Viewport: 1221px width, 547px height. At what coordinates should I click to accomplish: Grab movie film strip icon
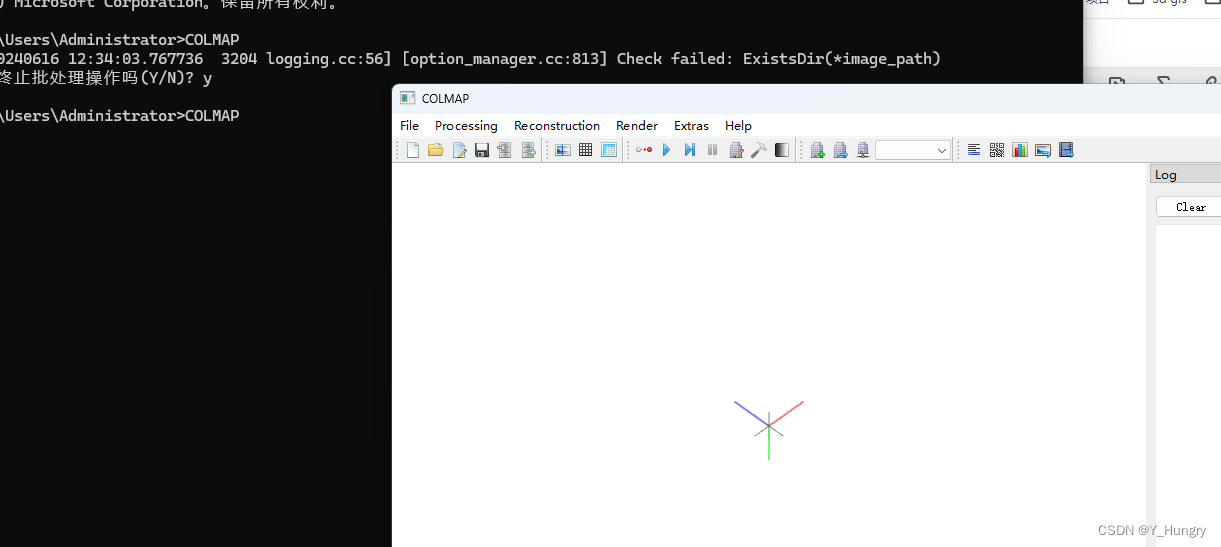pos(1066,150)
